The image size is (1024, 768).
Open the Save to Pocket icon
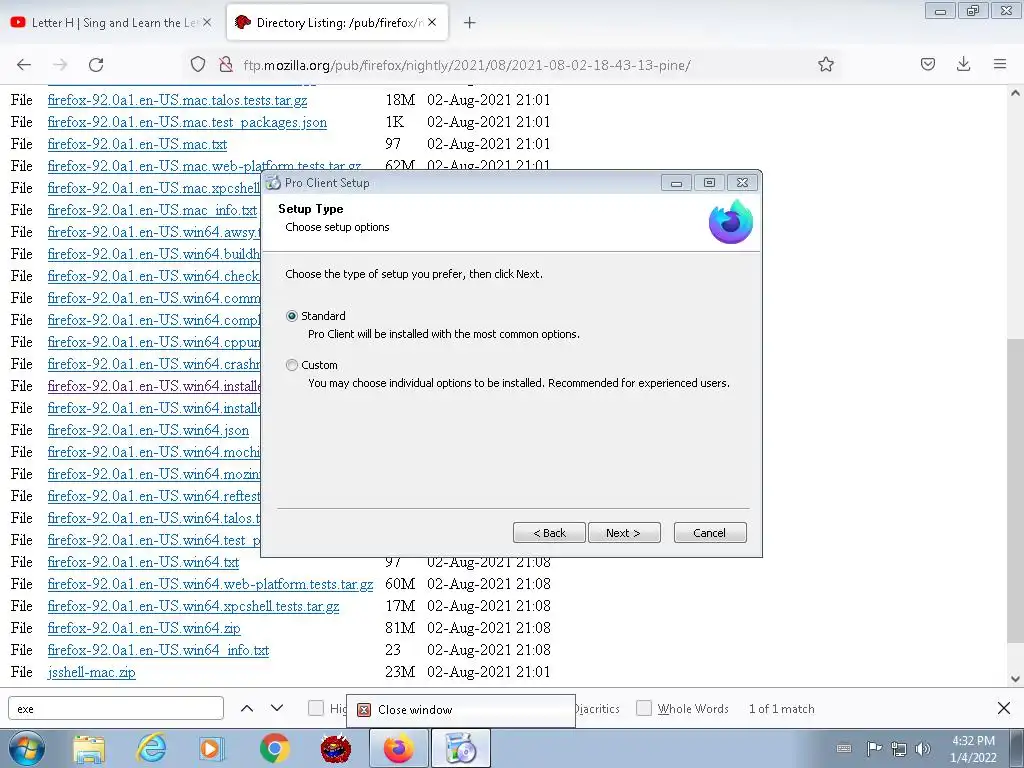click(x=927, y=64)
